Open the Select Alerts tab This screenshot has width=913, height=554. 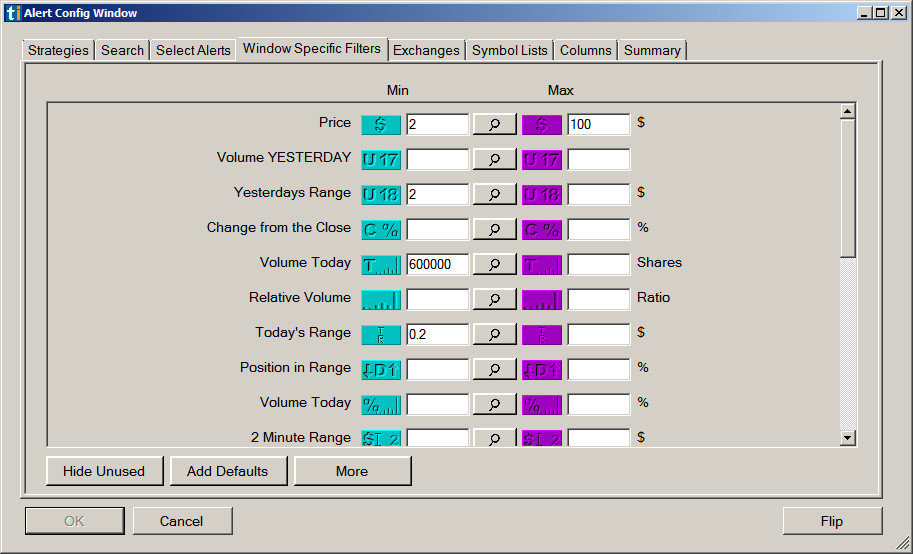point(193,50)
